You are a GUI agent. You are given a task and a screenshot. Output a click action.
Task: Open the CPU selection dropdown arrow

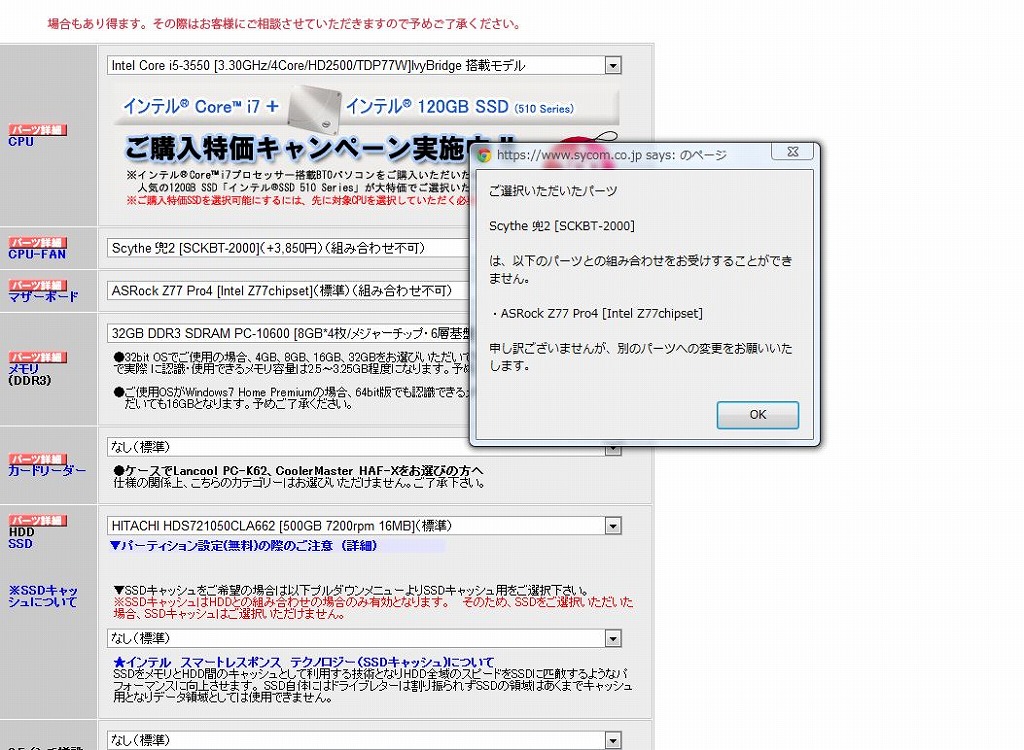click(x=613, y=65)
